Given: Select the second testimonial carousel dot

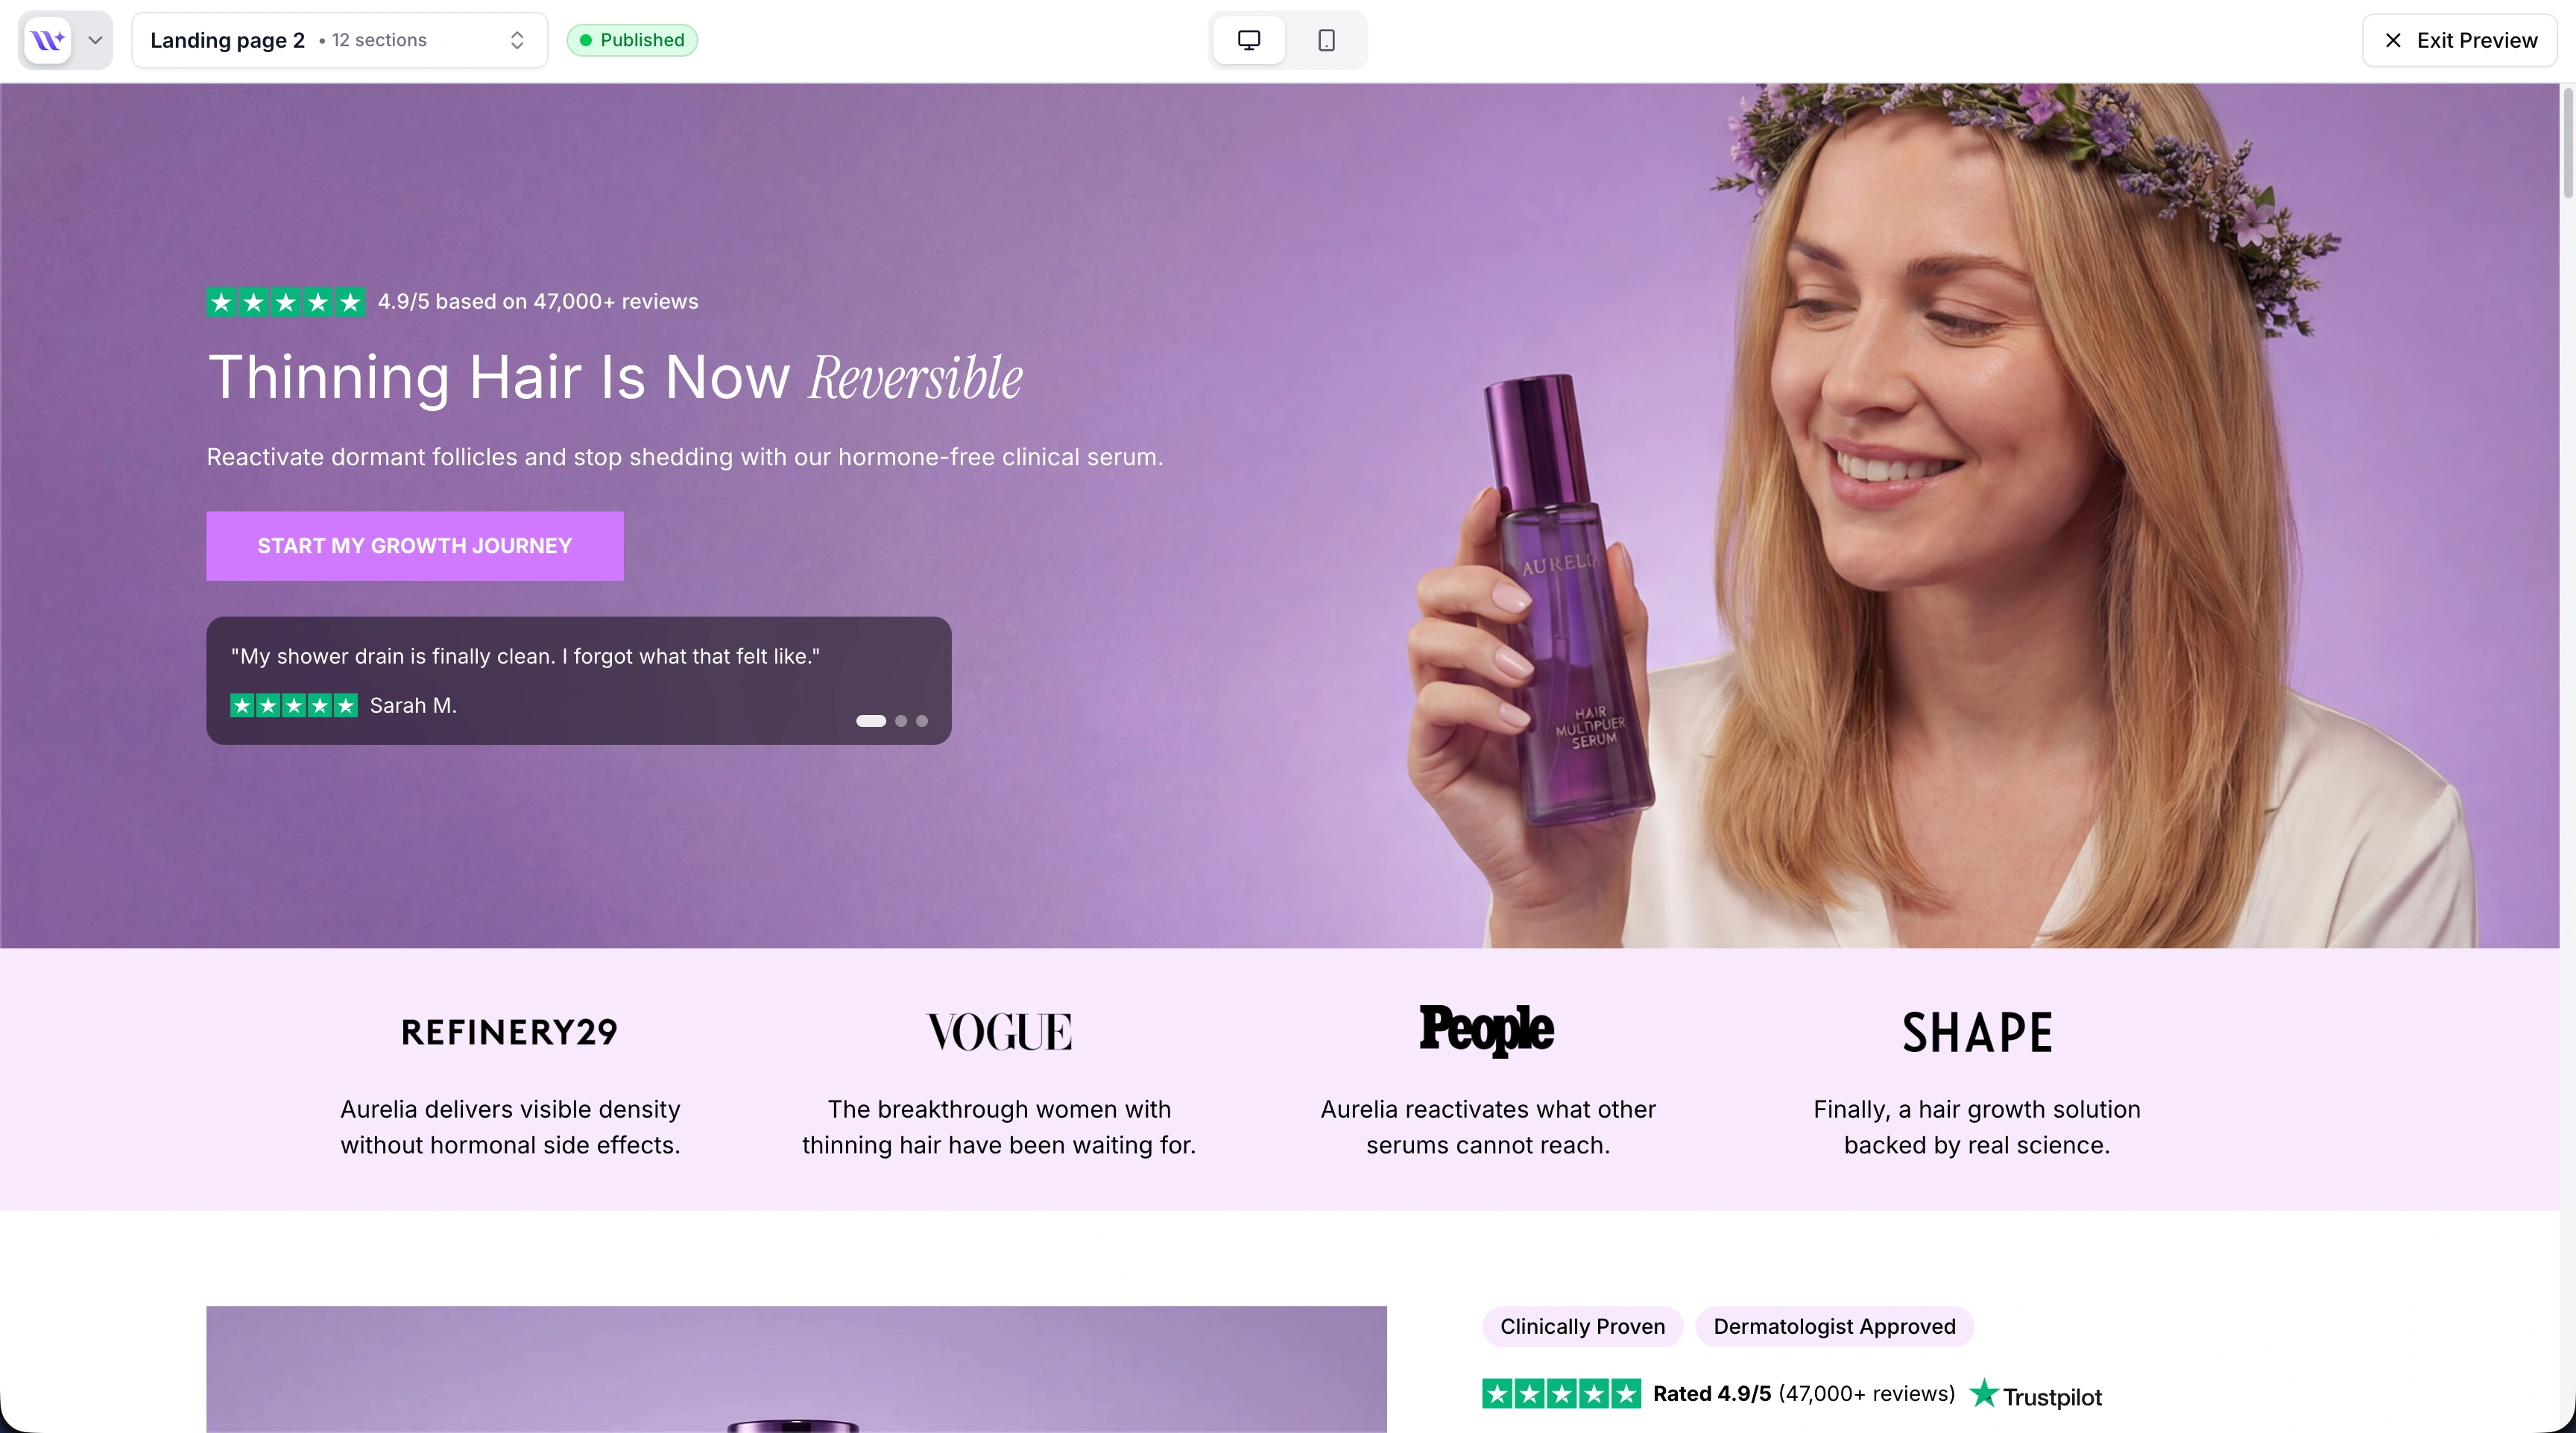Looking at the screenshot, I should 901,721.
